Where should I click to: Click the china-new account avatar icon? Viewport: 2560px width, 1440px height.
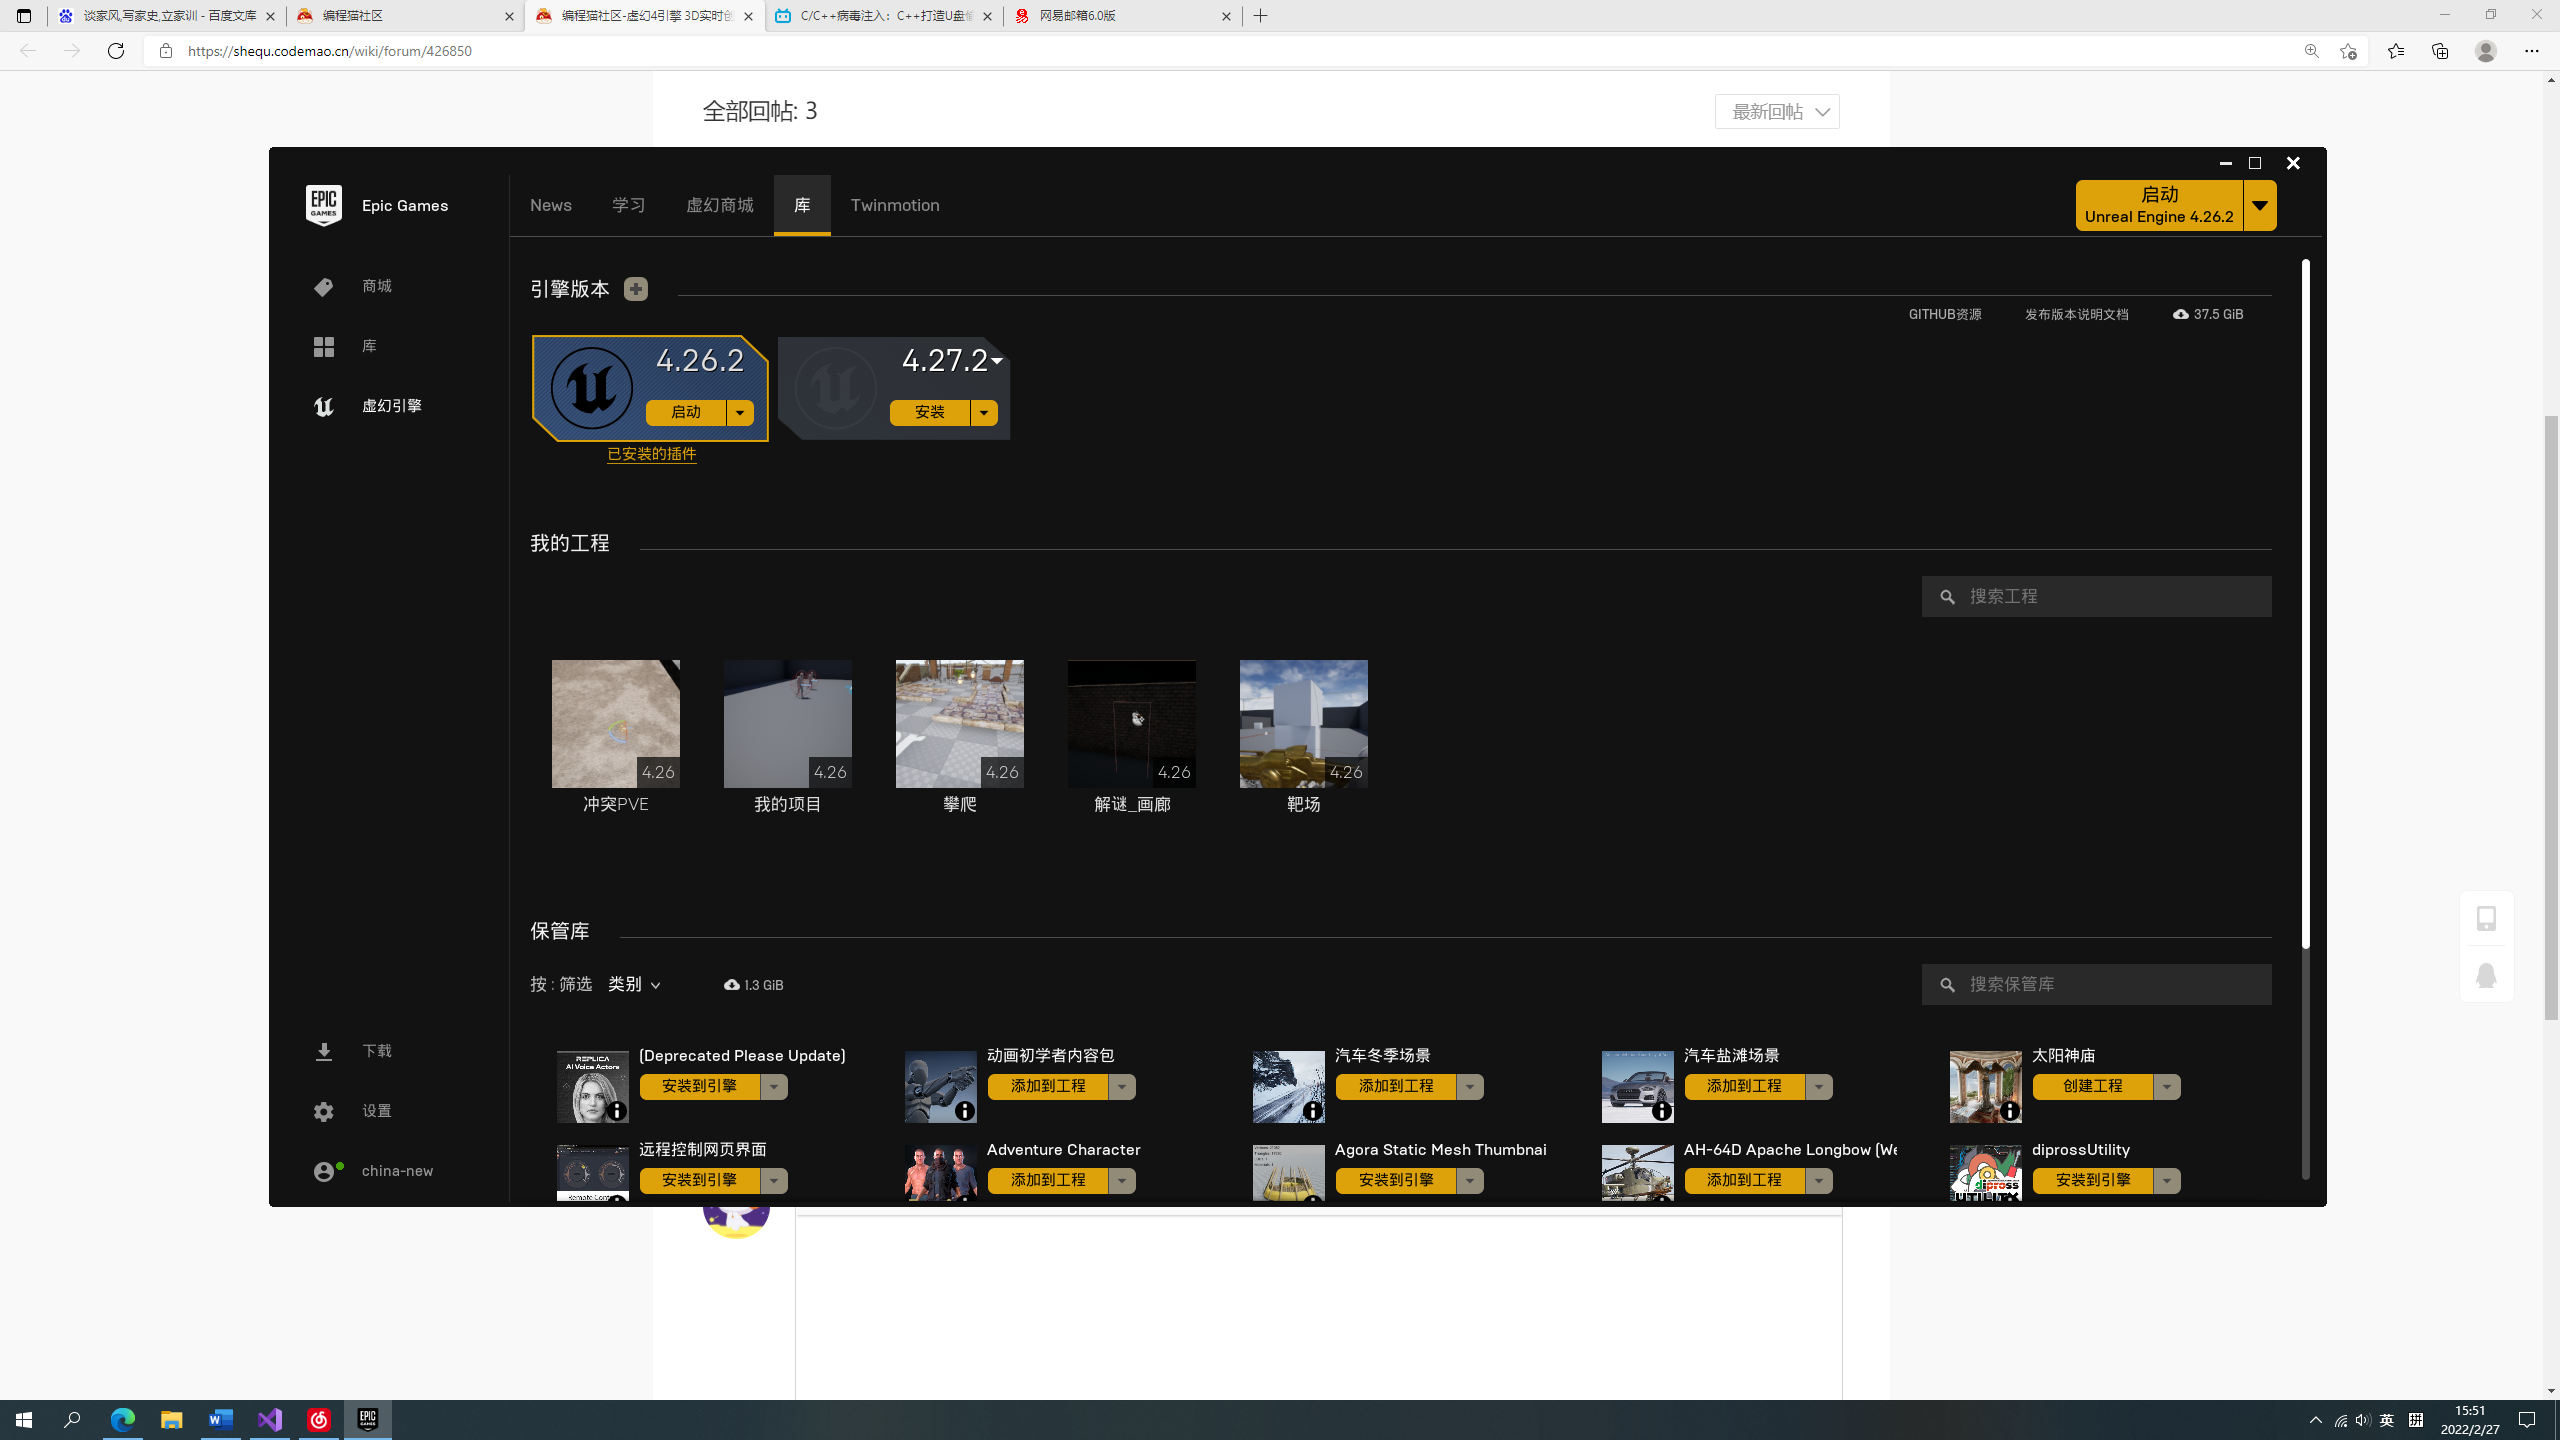coord(326,1171)
